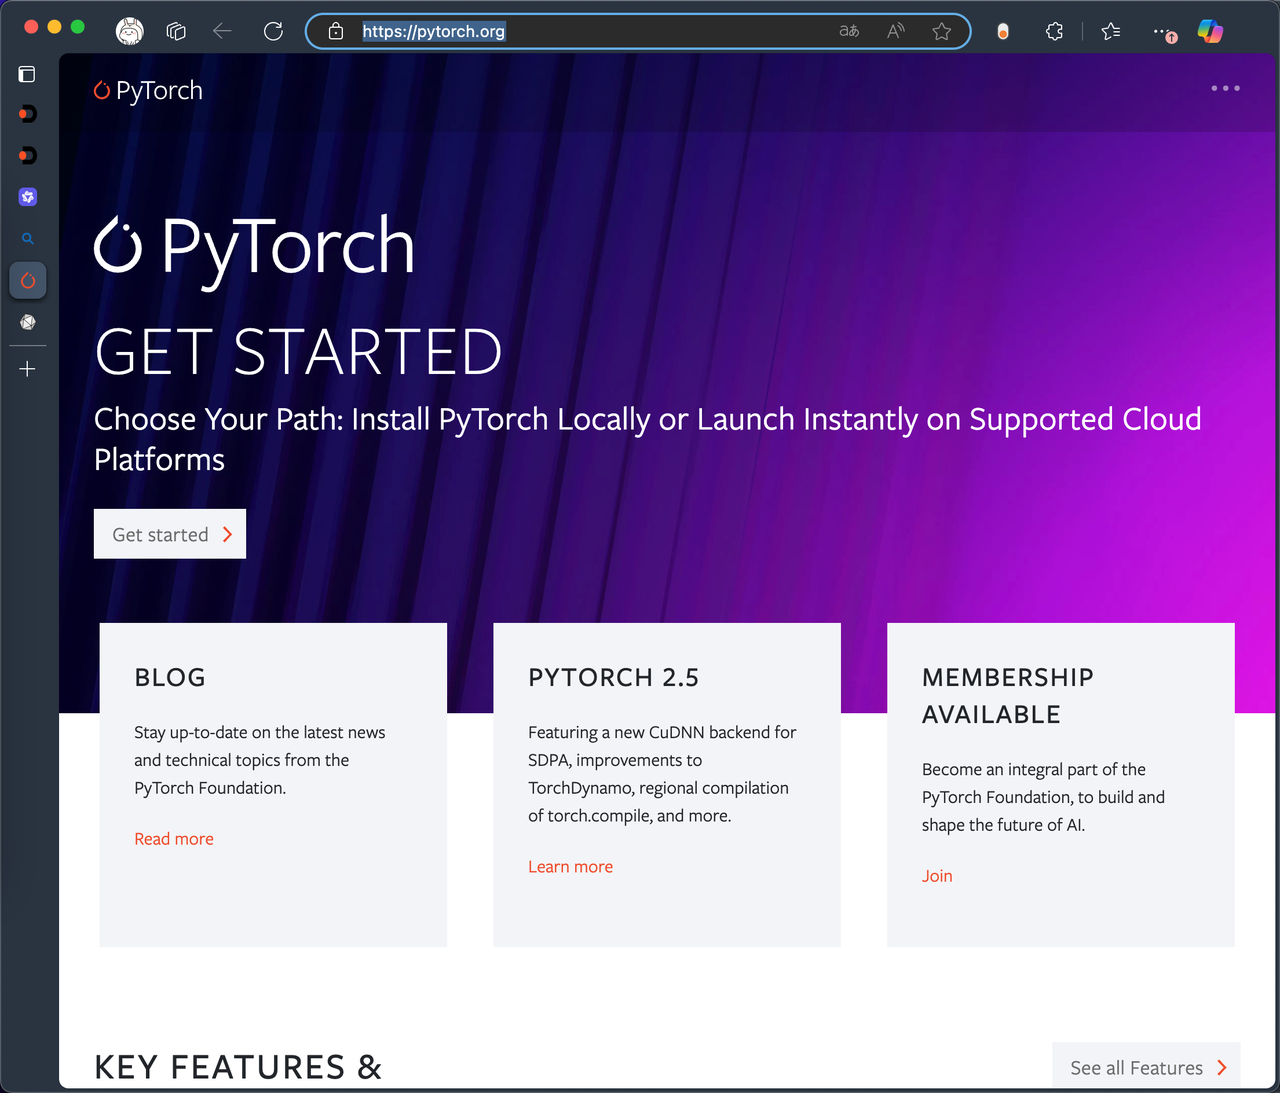Switch to the search tab in sidebar

tap(28, 239)
